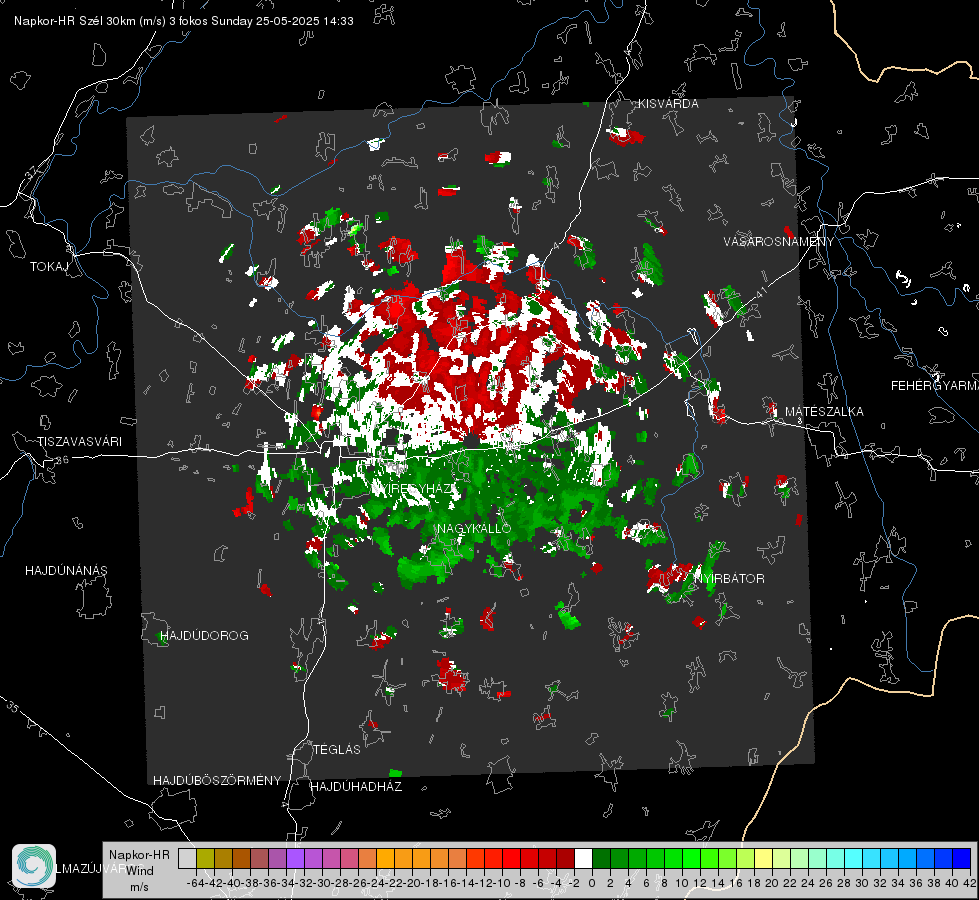Select the white swatch in wind legend

click(583, 858)
